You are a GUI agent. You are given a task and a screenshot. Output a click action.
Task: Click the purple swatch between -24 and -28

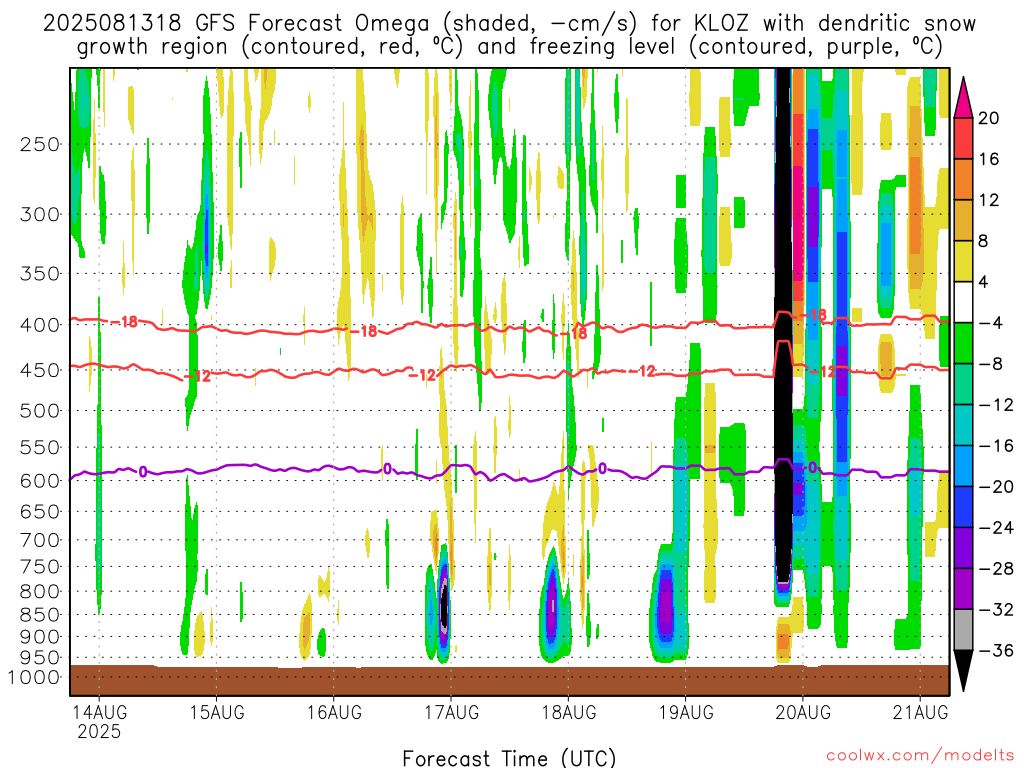[x=963, y=548]
